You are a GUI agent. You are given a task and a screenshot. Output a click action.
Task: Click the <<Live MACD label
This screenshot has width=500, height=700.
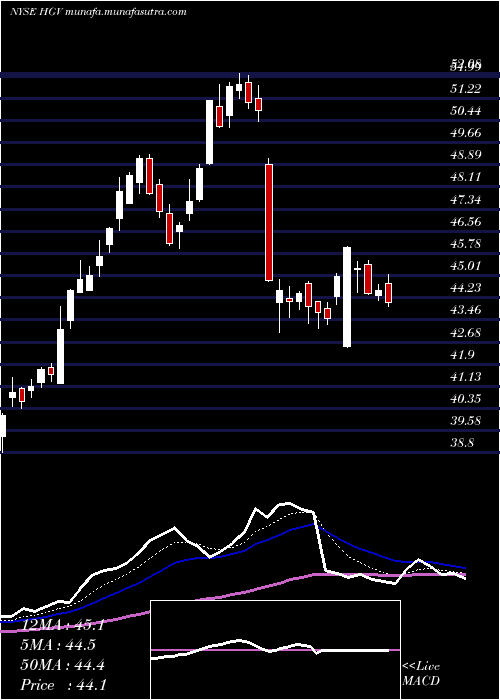[x=421, y=674]
